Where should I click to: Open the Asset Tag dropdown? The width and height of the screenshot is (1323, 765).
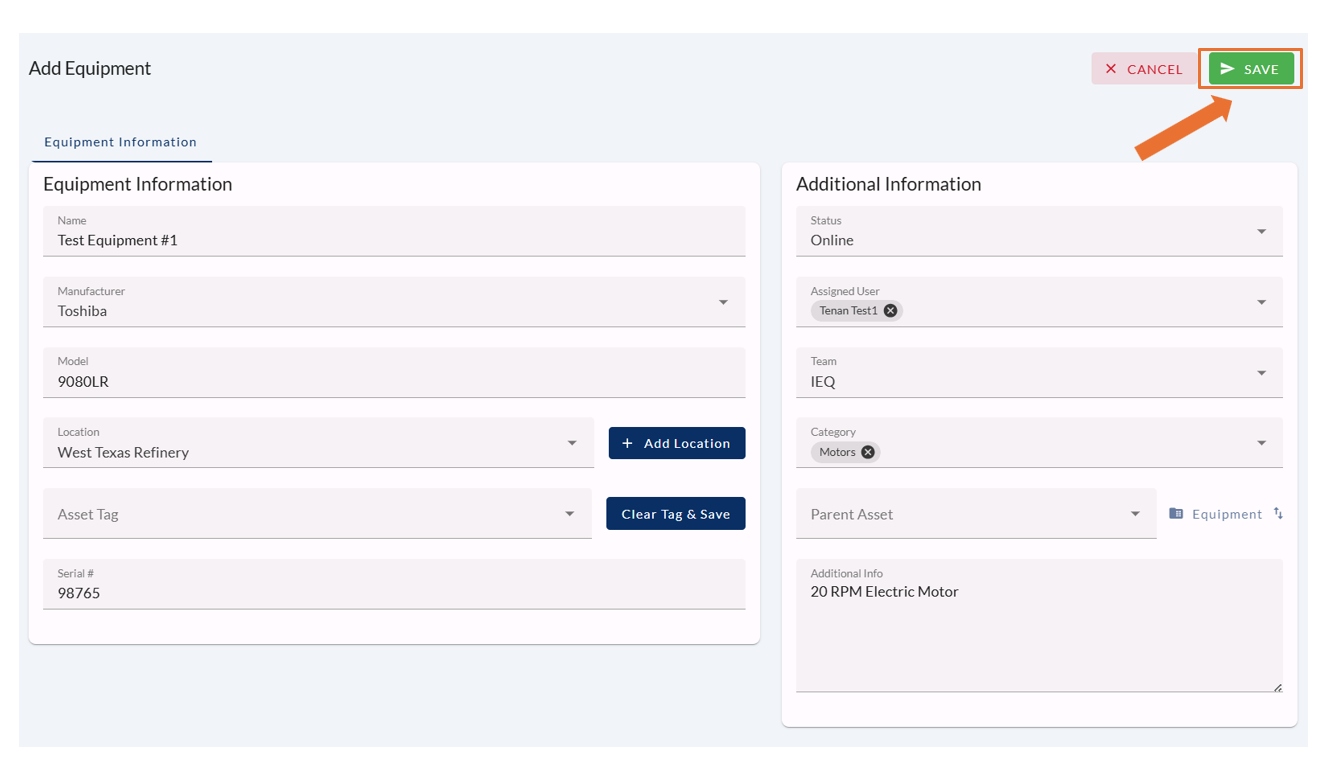570,514
